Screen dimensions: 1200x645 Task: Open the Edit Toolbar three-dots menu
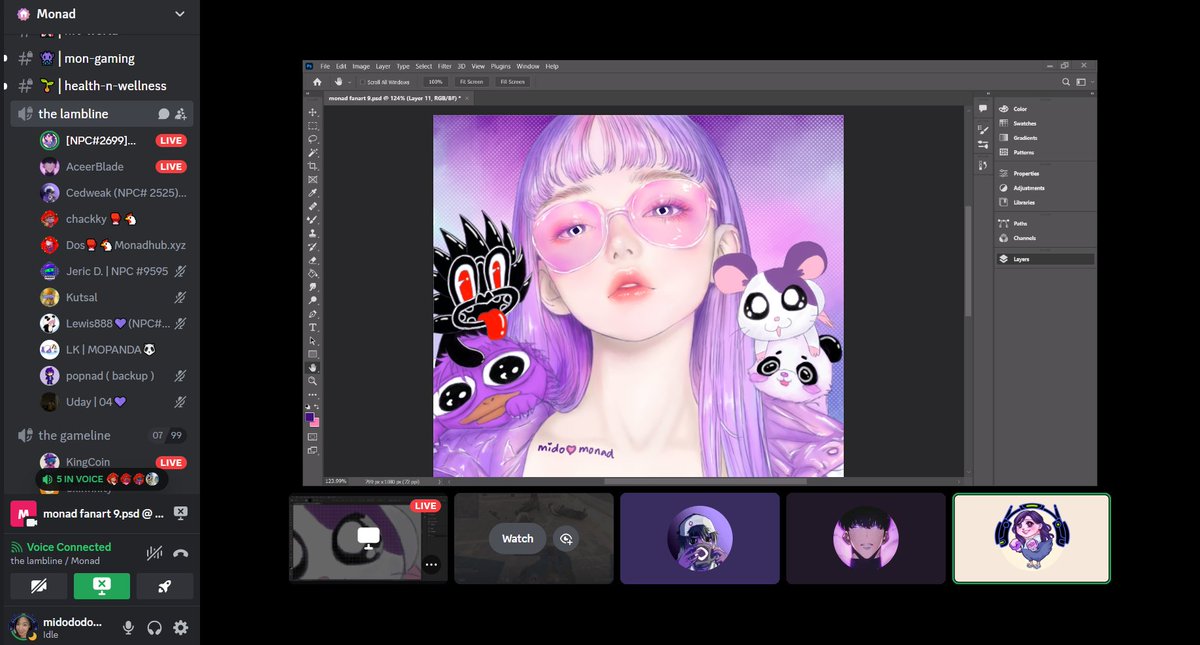click(313, 393)
